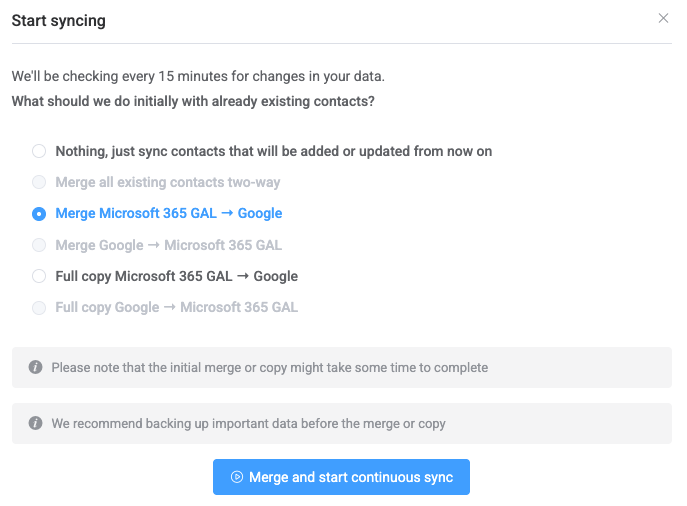Click the 'Full copy Google → Microsoft 365 GAL' label

pyautogui.click(x=177, y=308)
